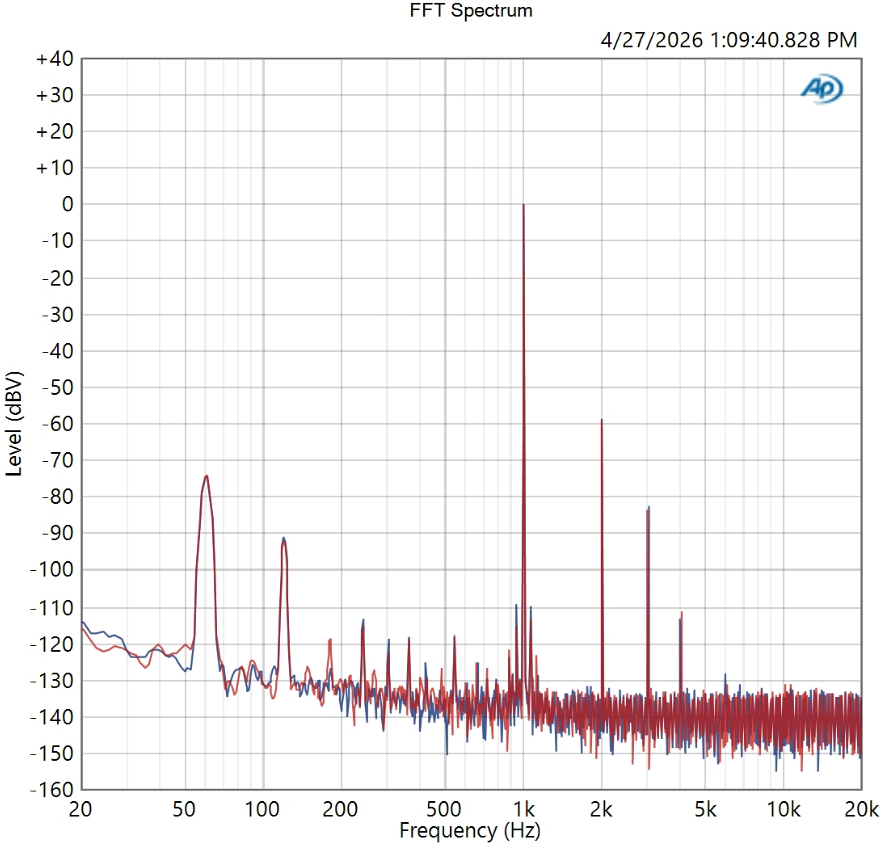Click the 20 label on the frequency axis
Screen dimensions: 883x843
click(81, 809)
